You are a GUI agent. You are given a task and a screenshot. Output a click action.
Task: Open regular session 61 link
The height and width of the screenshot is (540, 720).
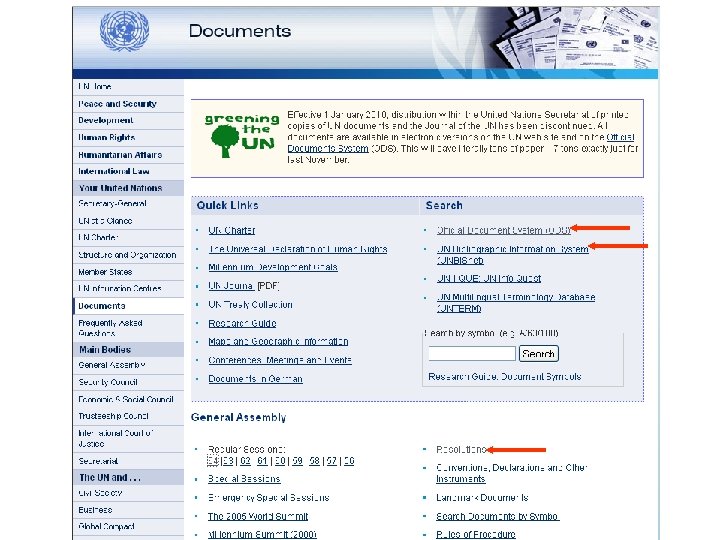[262, 461]
